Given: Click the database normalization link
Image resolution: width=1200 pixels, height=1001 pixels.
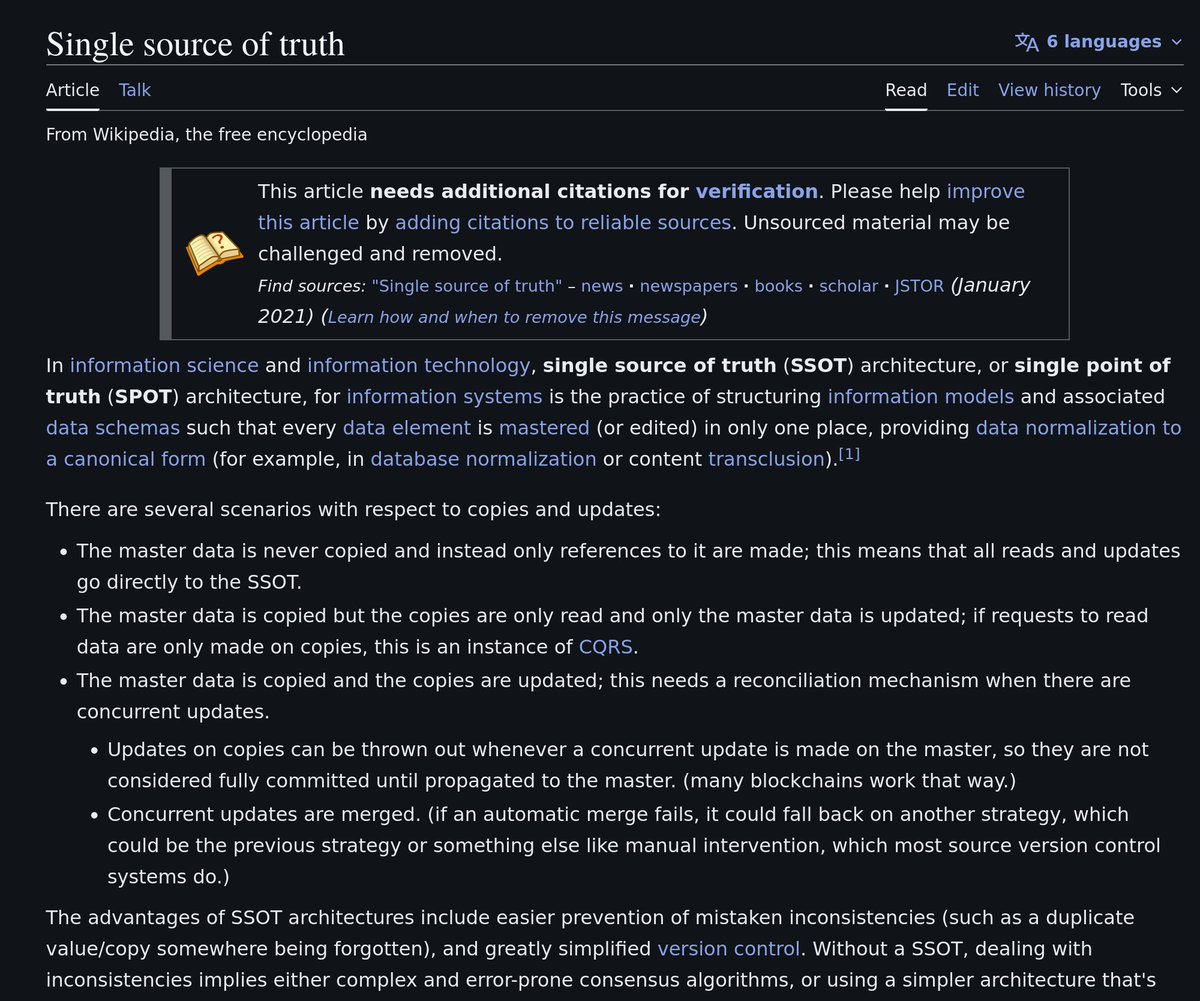Looking at the screenshot, I should (x=483, y=459).
